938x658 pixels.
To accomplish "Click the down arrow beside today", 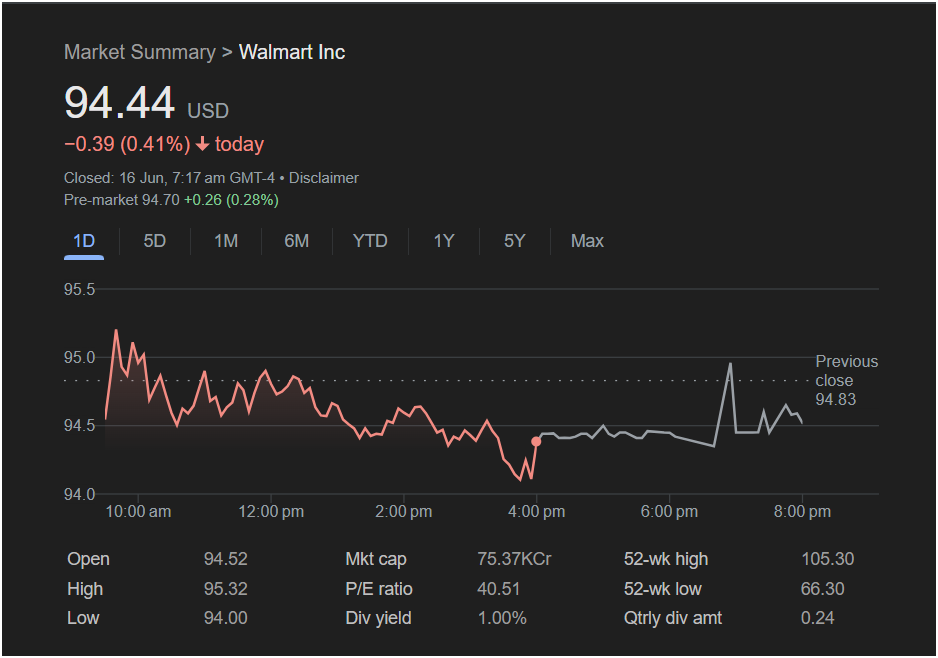I will point(202,144).
